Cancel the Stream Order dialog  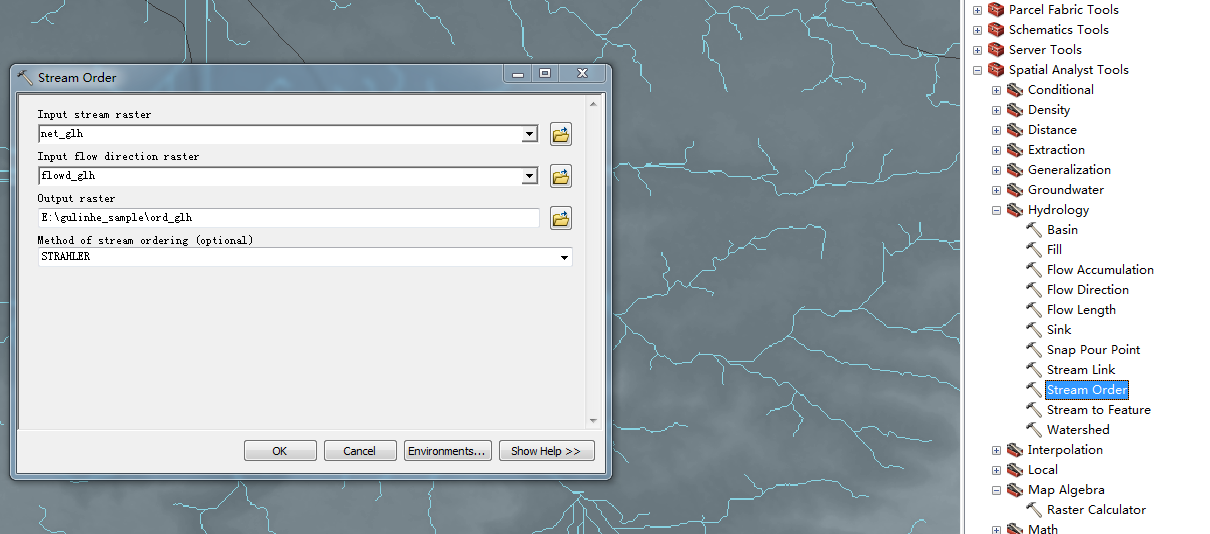[x=360, y=451]
